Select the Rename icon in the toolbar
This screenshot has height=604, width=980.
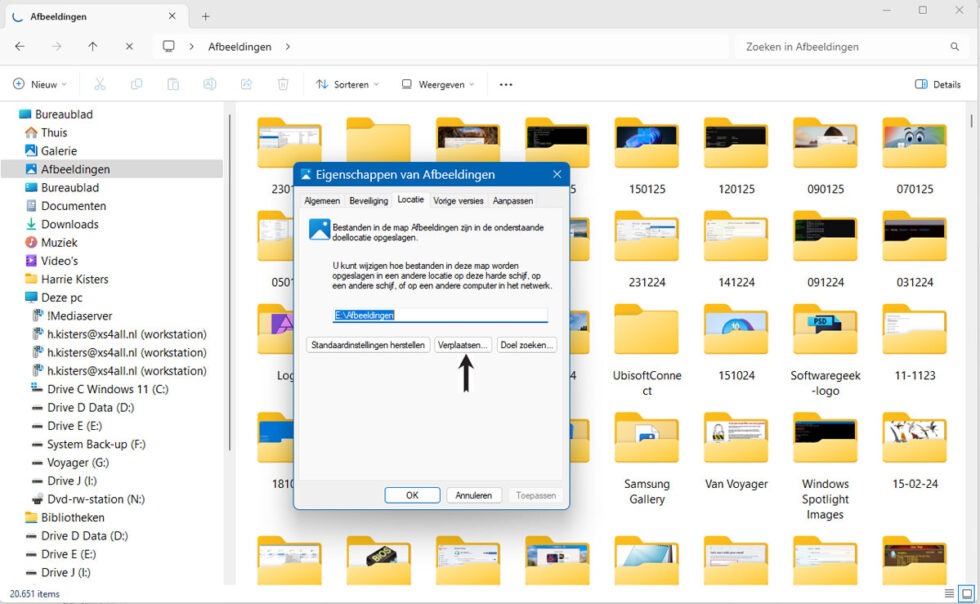(x=208, y=84)
